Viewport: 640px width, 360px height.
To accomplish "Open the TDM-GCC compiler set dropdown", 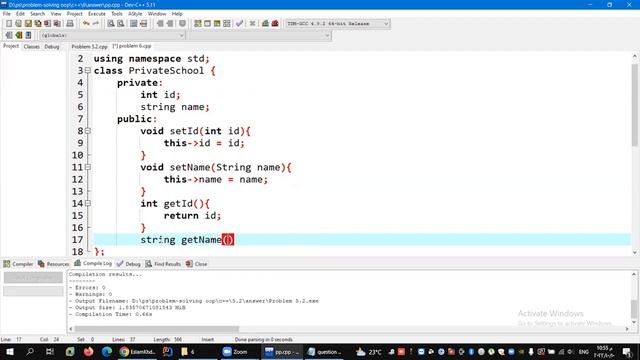I will coord(337,24).
